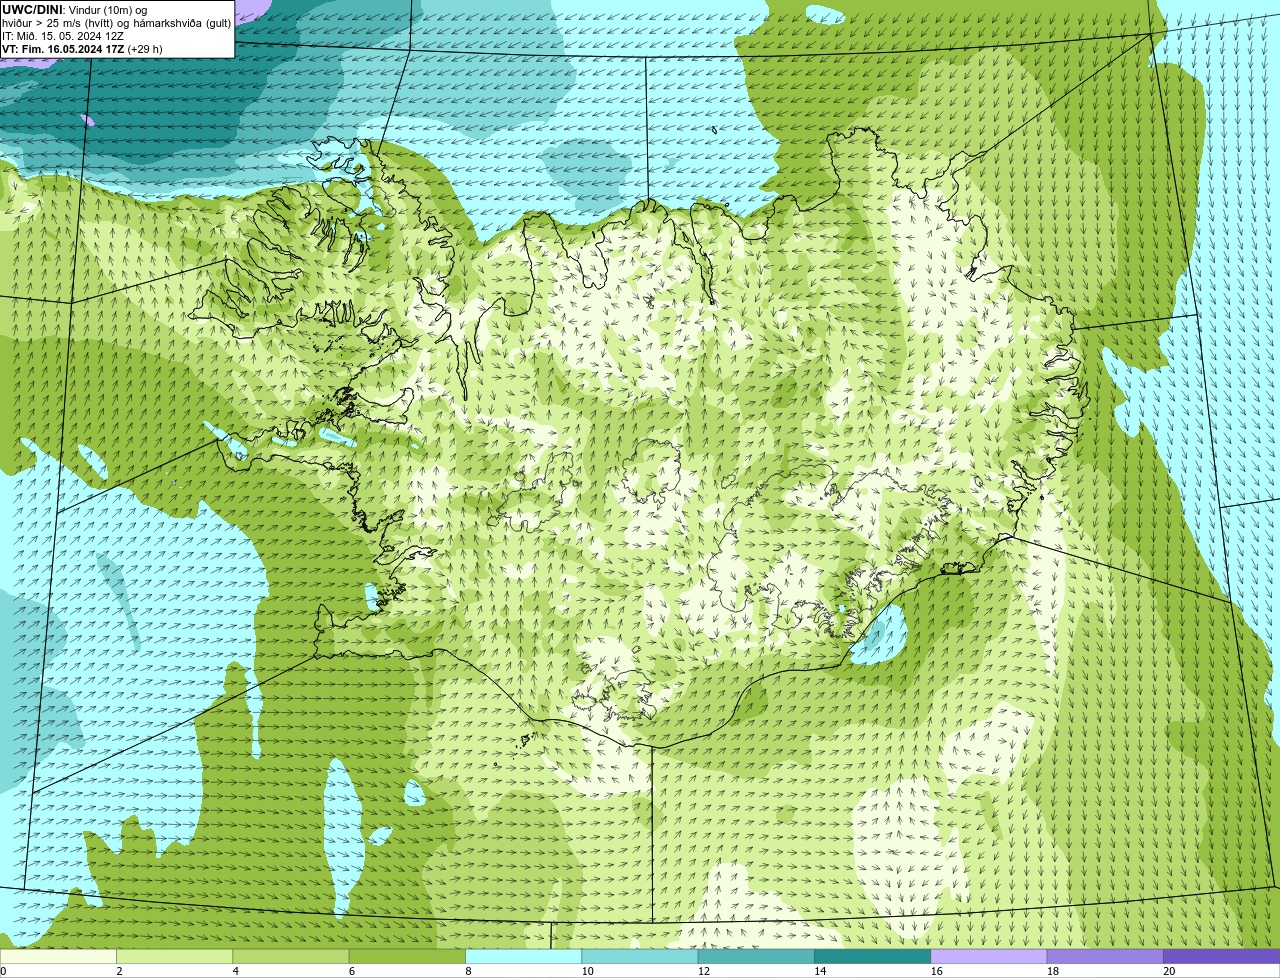Click the 4–6 m/s green legend swatch

[x=291, y=956]
